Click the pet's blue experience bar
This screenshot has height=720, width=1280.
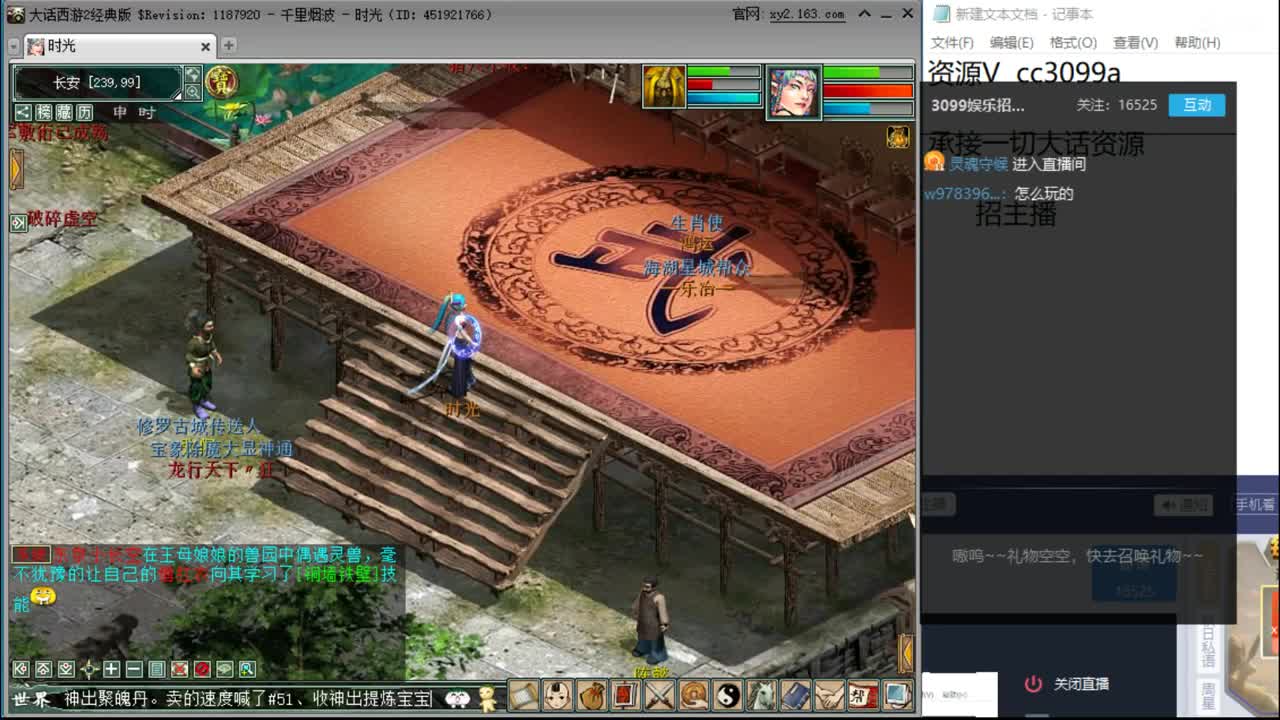pyautogui.click(x=725, y=99)
